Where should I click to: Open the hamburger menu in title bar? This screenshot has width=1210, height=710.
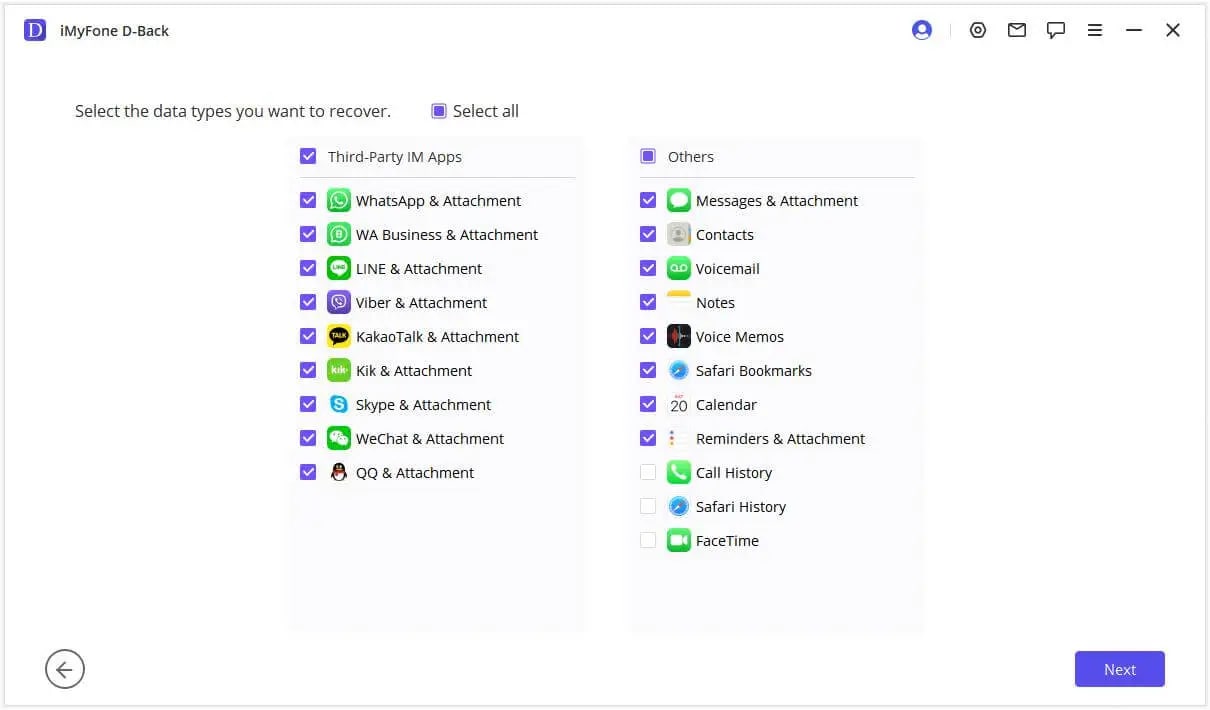point(1095,30)
